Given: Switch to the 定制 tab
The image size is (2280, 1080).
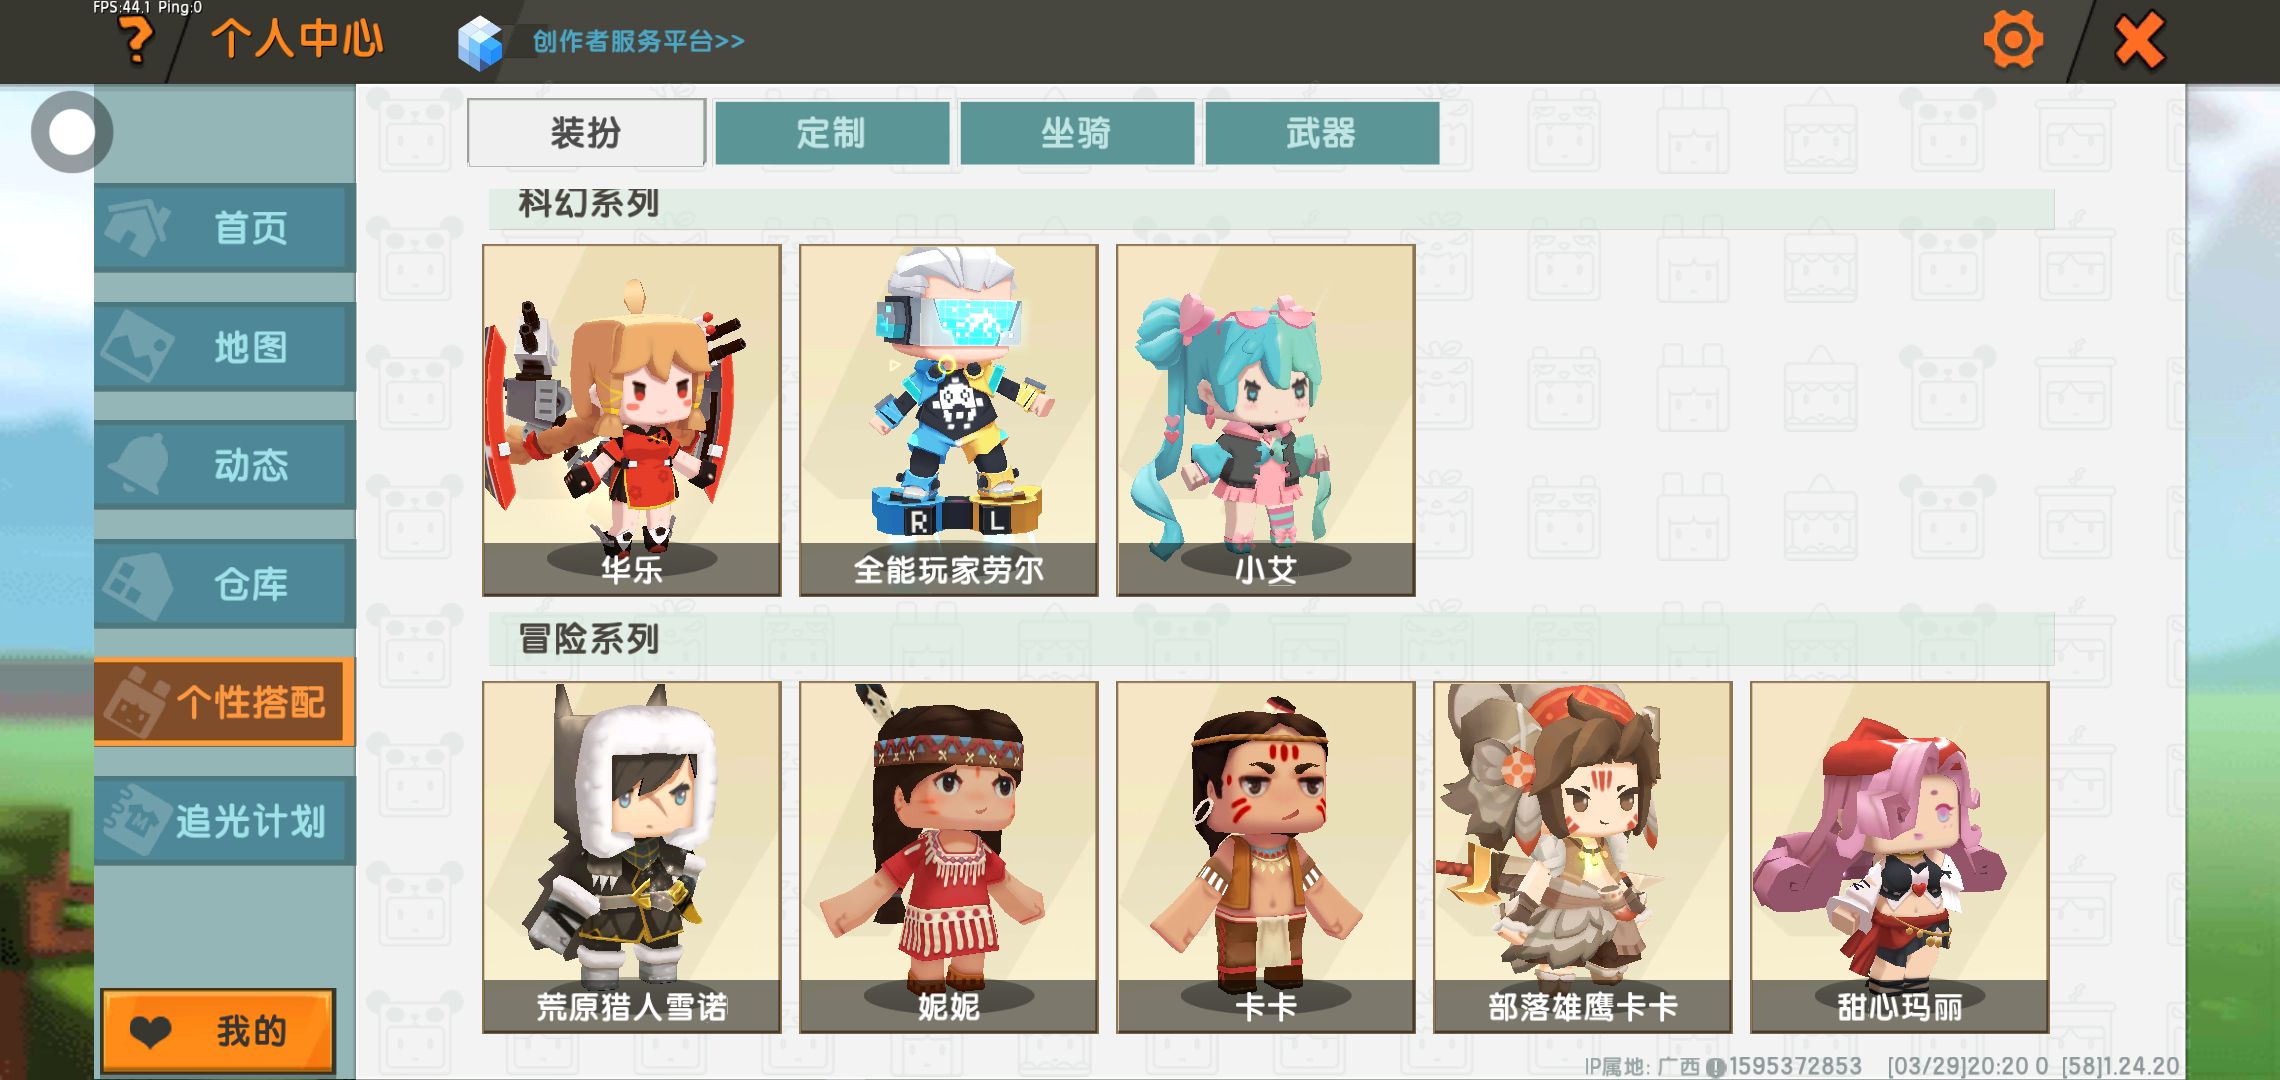Looking at the screenshot, I should tap(832, 132).
